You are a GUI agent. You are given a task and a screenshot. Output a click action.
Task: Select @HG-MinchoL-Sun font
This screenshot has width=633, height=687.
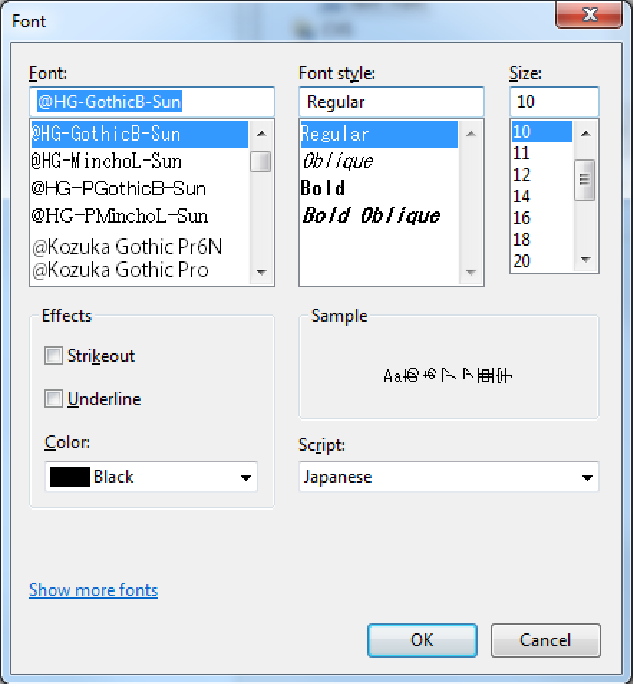(x=139, y=161)
